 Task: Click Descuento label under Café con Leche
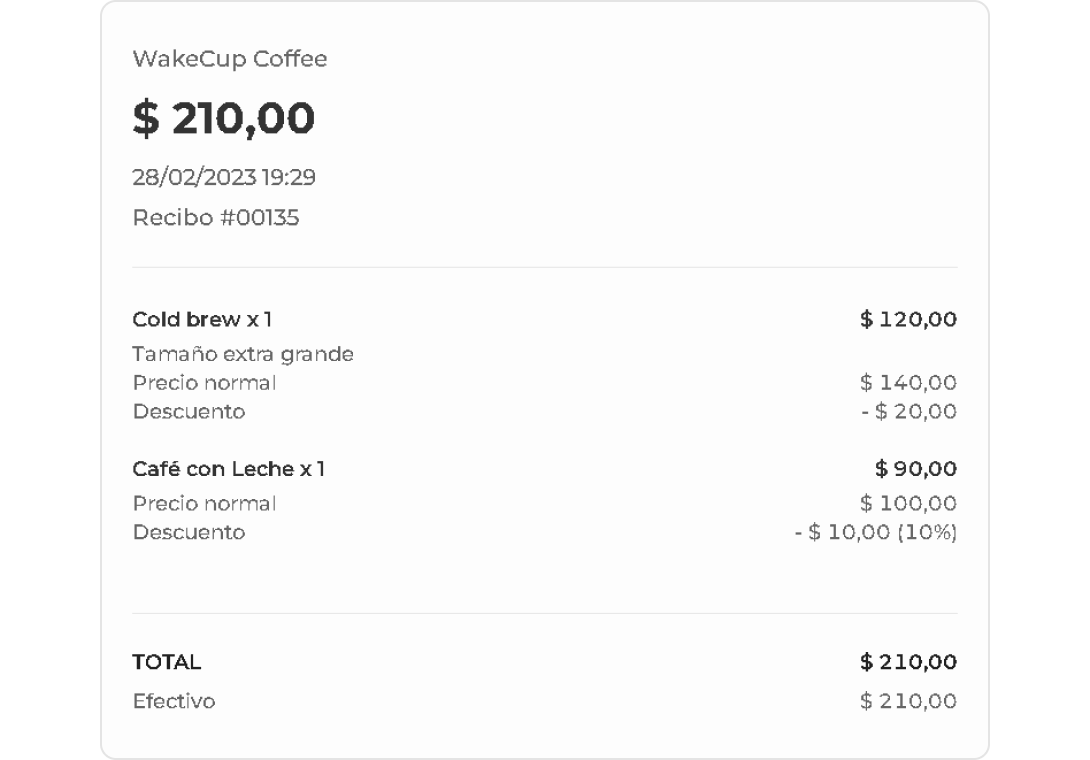point(189,533)
